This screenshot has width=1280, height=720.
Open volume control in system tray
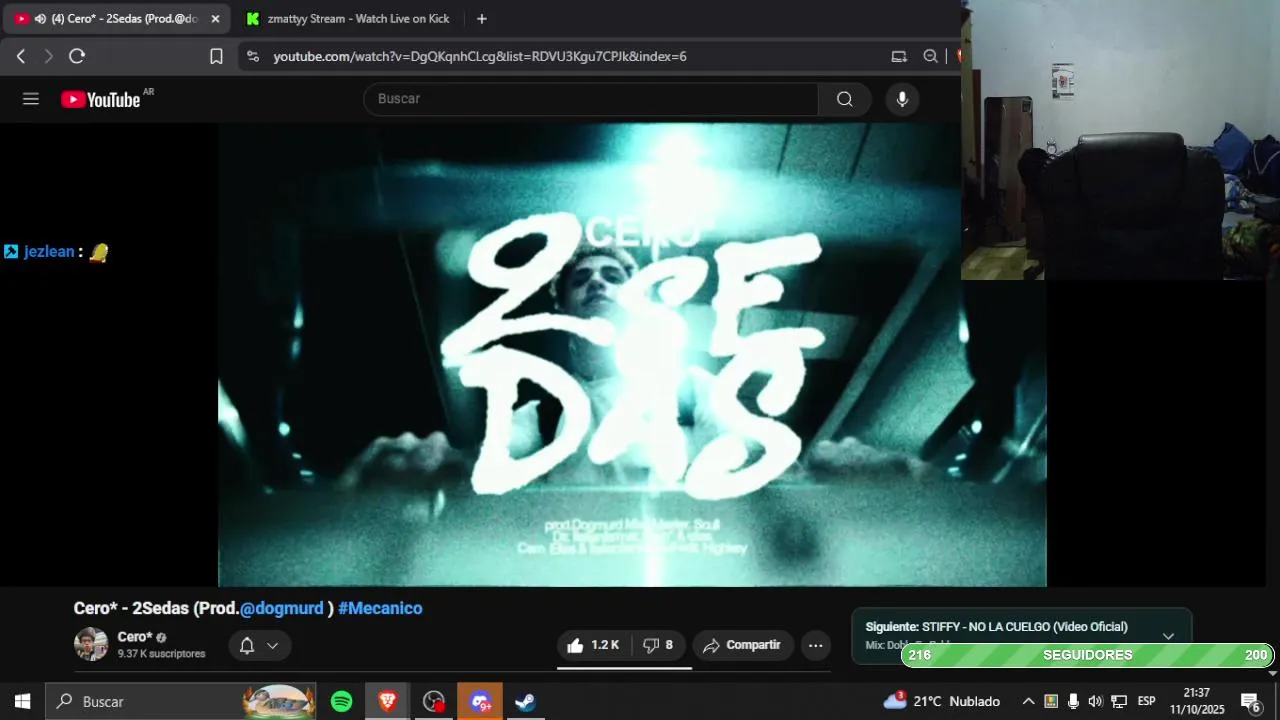click(x=1095, y=701)
